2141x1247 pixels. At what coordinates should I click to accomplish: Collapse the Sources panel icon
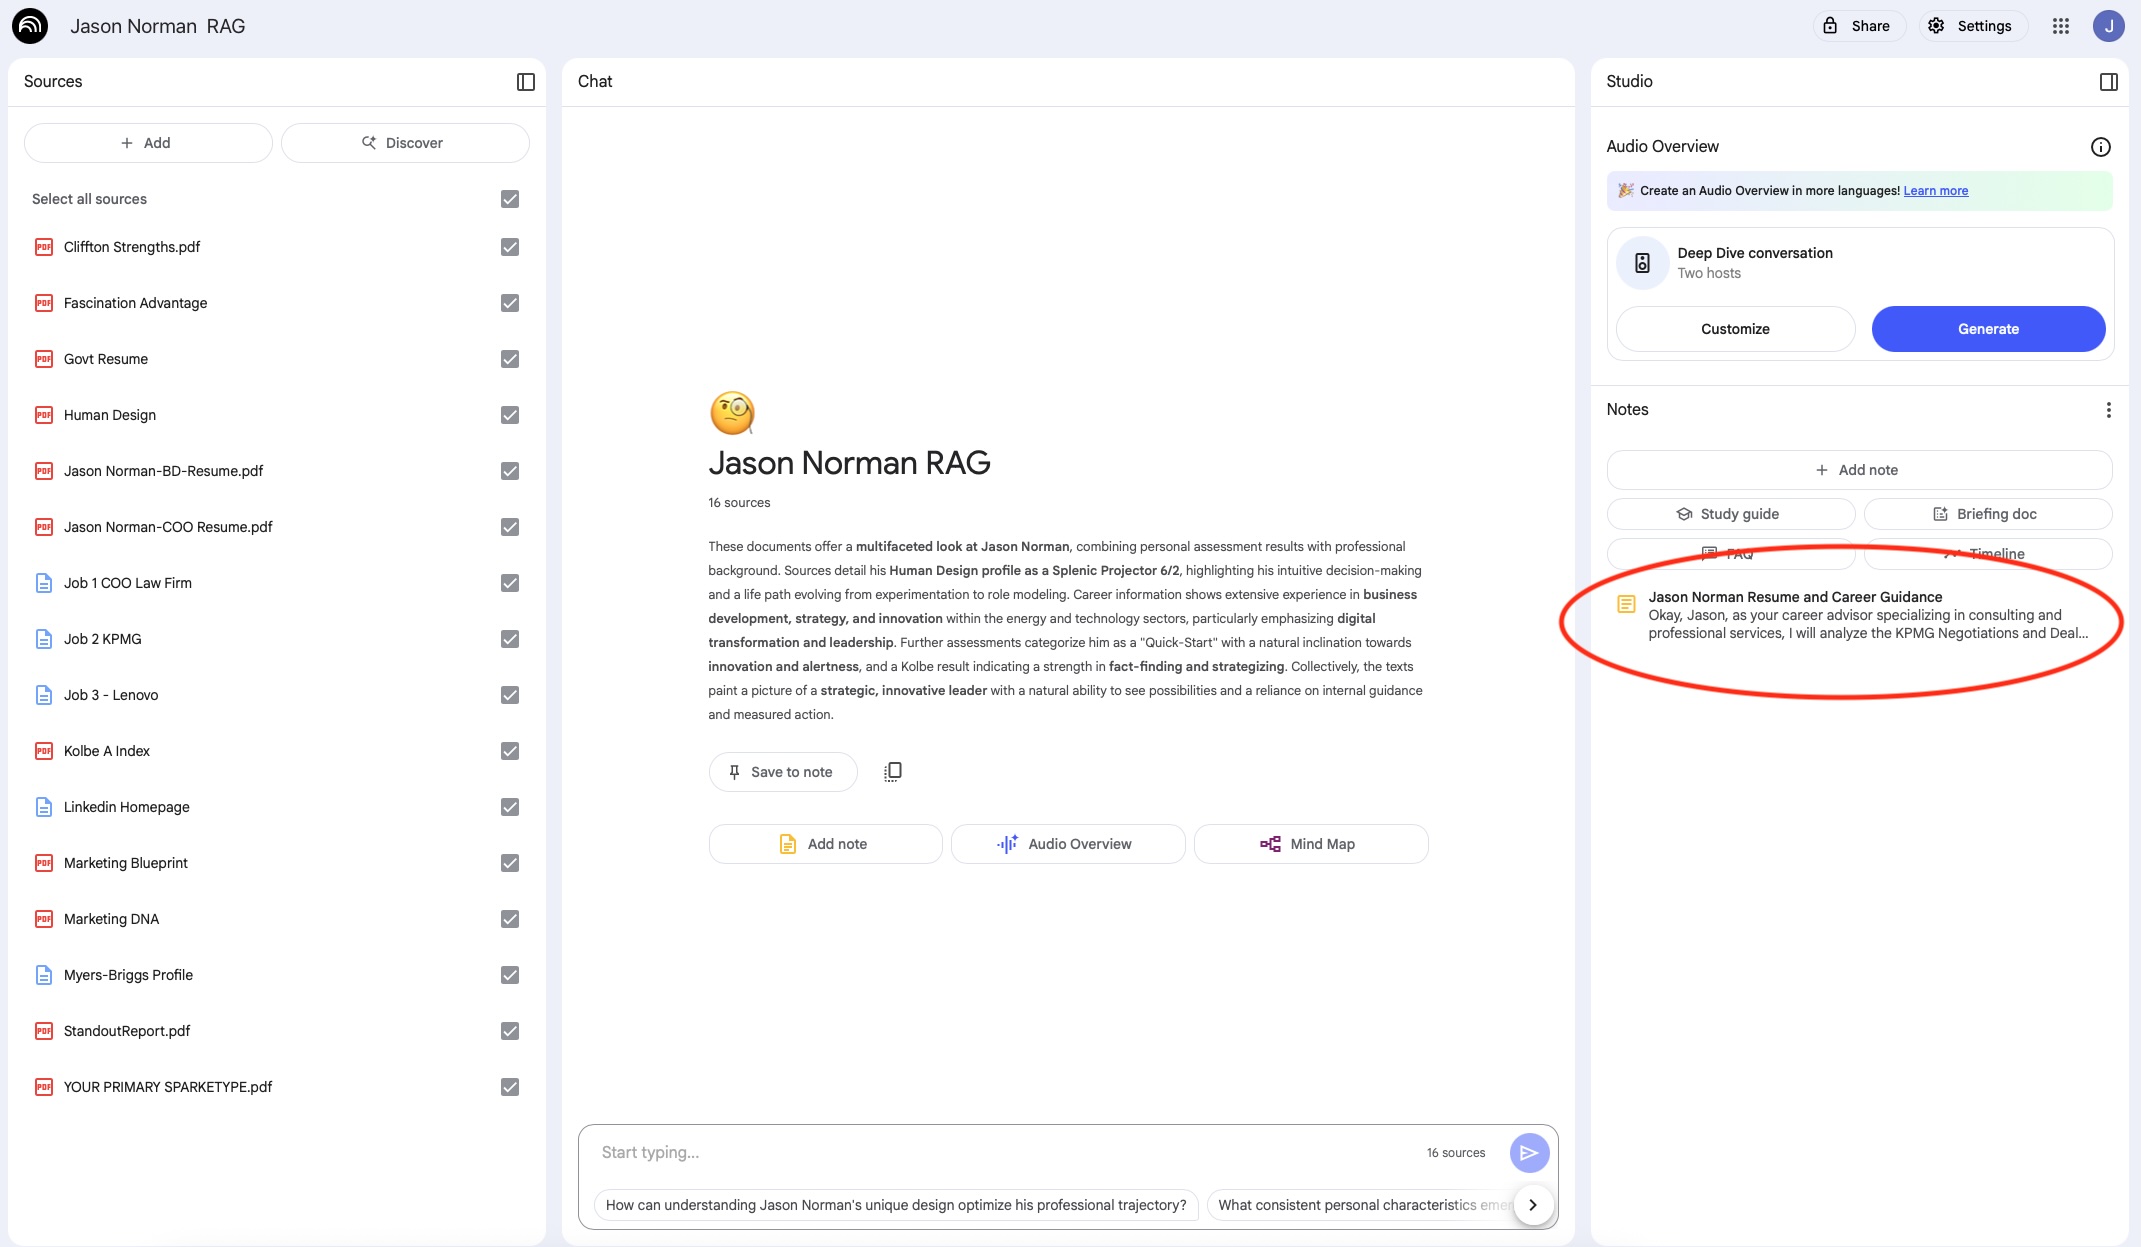click(526, 82)
